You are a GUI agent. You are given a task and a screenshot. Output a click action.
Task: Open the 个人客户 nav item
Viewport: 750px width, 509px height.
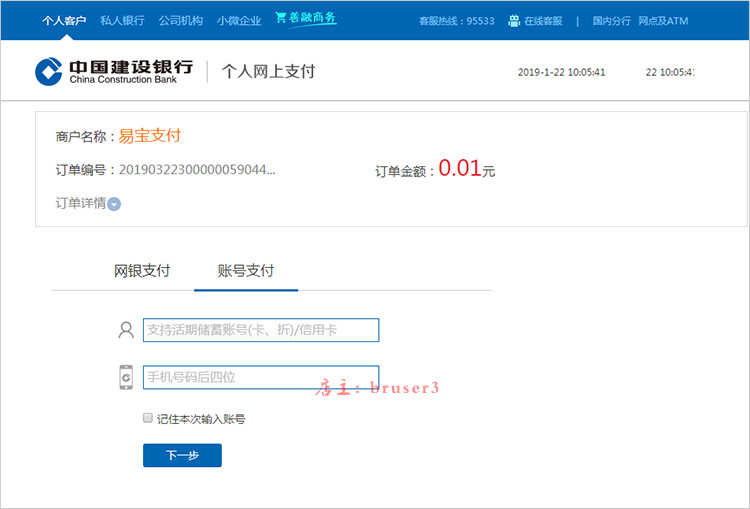coord(64,21)
